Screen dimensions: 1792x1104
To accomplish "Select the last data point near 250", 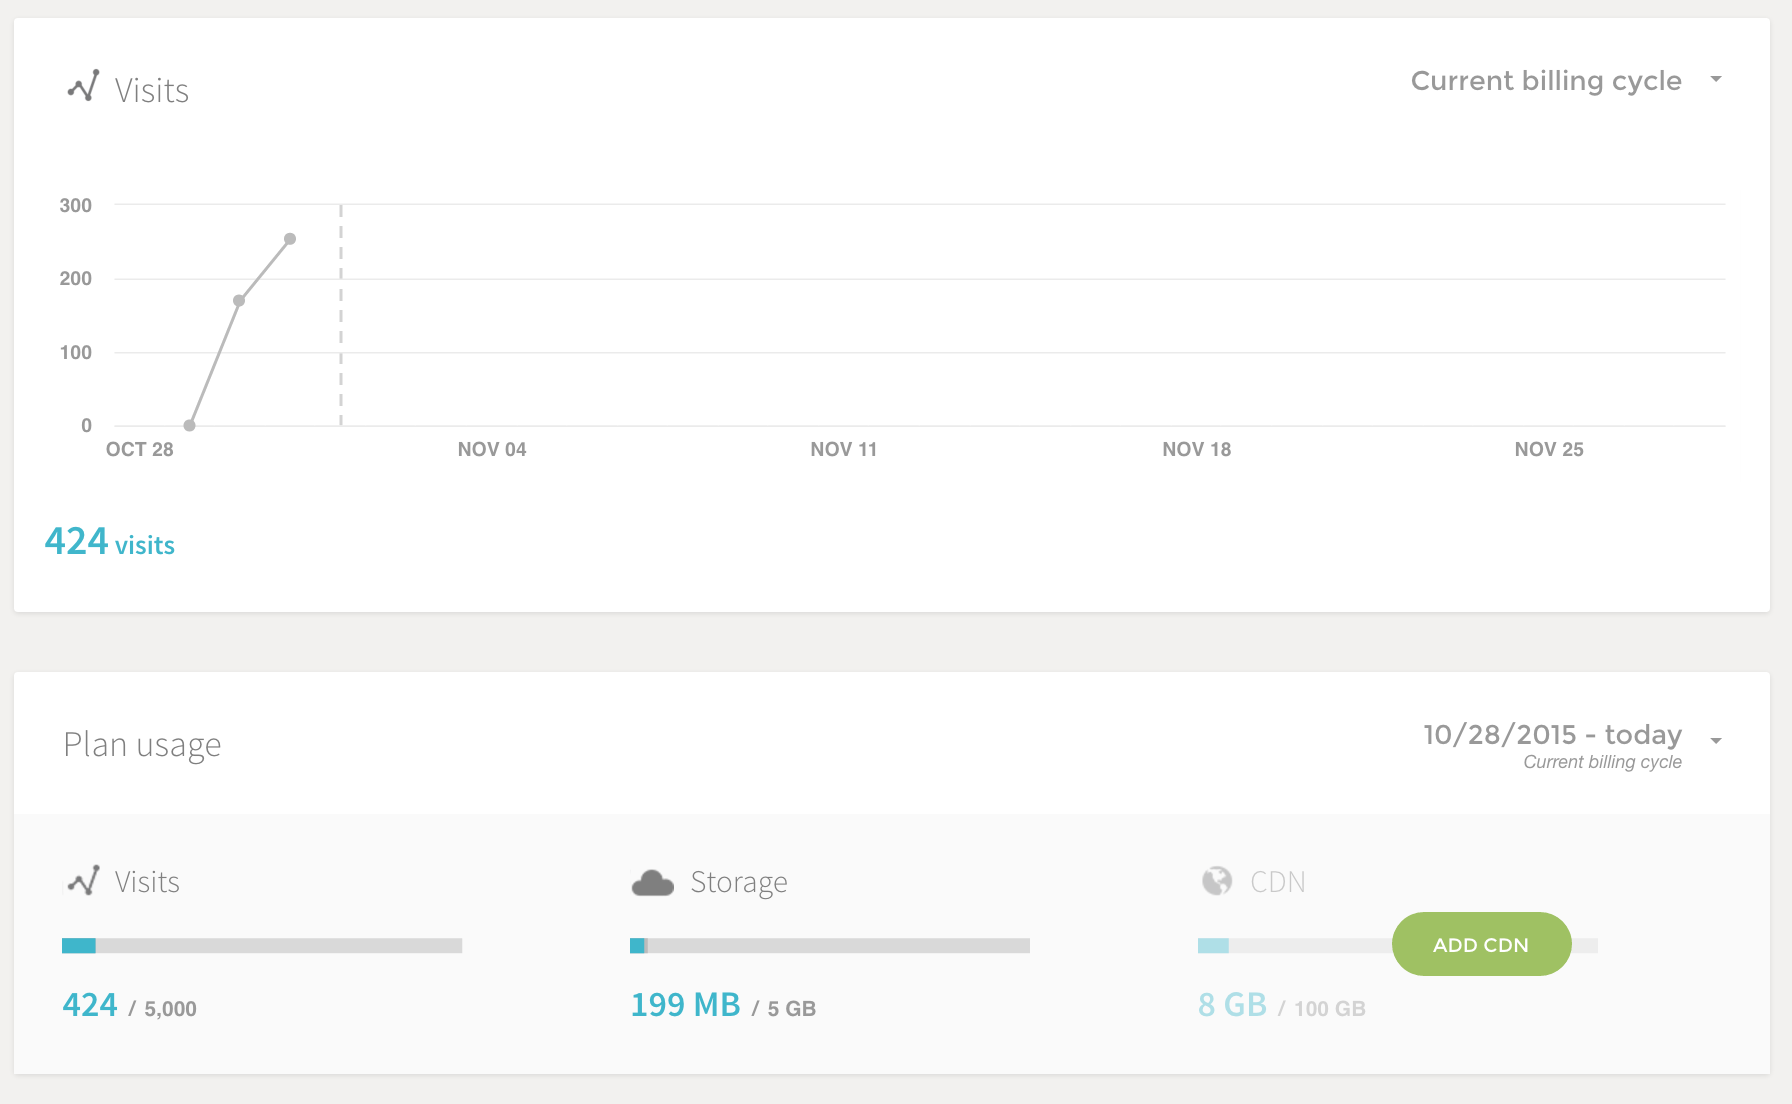I will coord(290,239).
